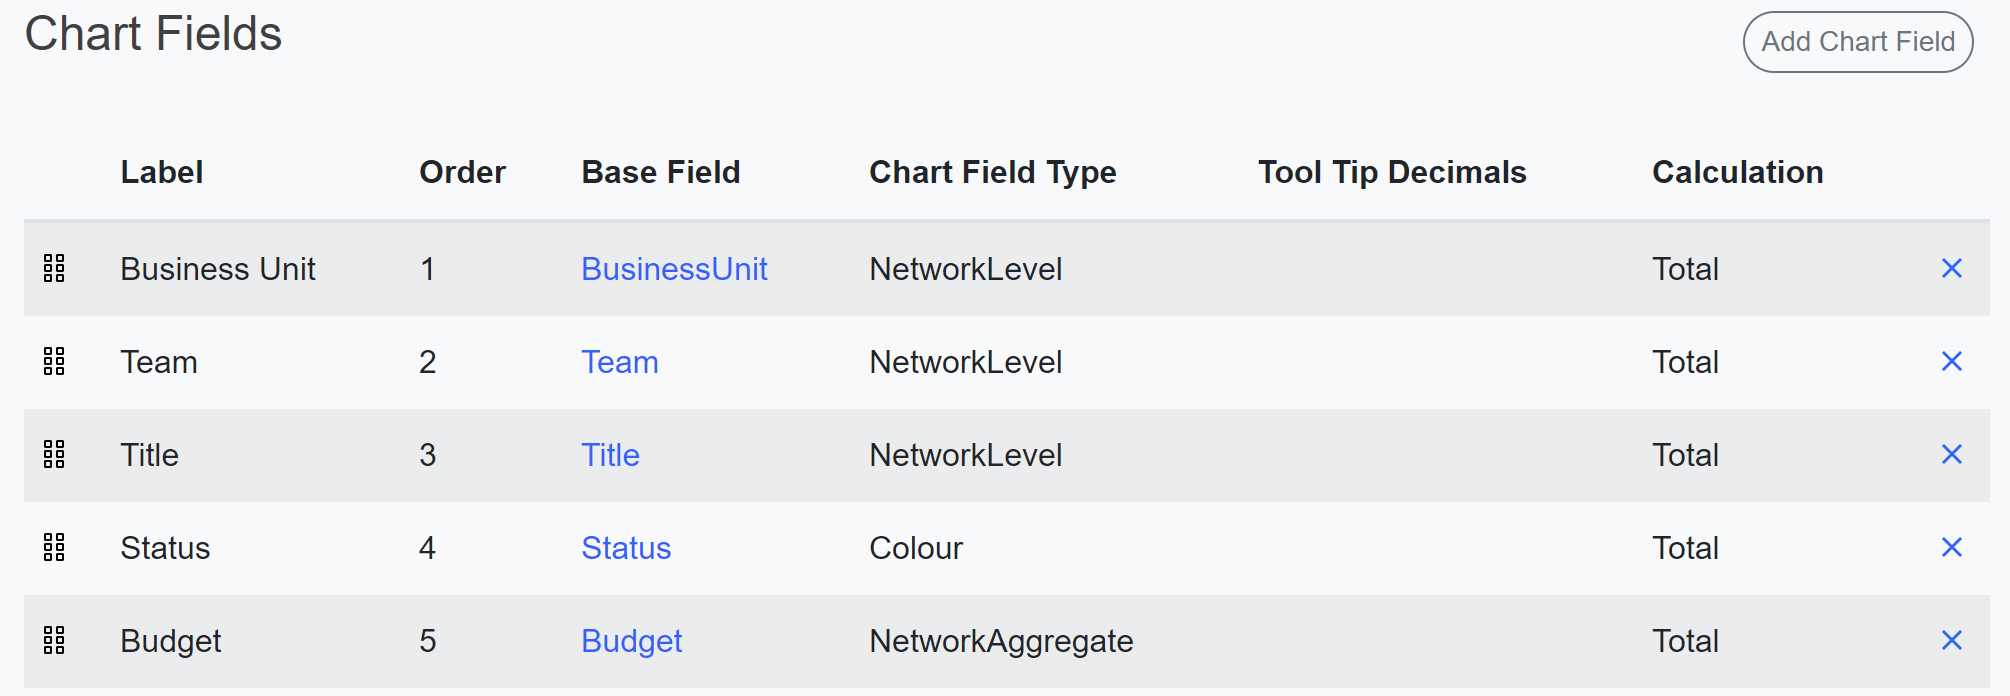Click the Base Field column header
This screenshot has width=2010, height=696.
click(661, 172)
